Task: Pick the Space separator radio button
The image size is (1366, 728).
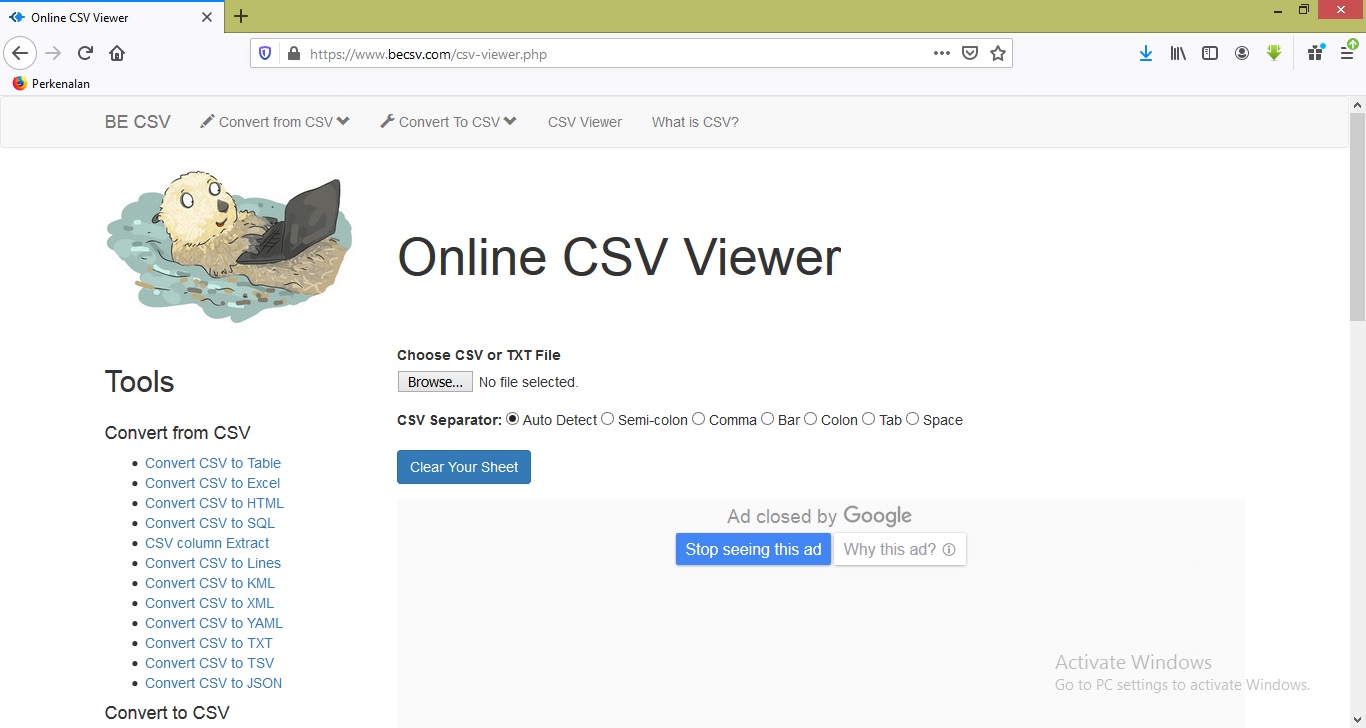Action: [x=912, y=419]
